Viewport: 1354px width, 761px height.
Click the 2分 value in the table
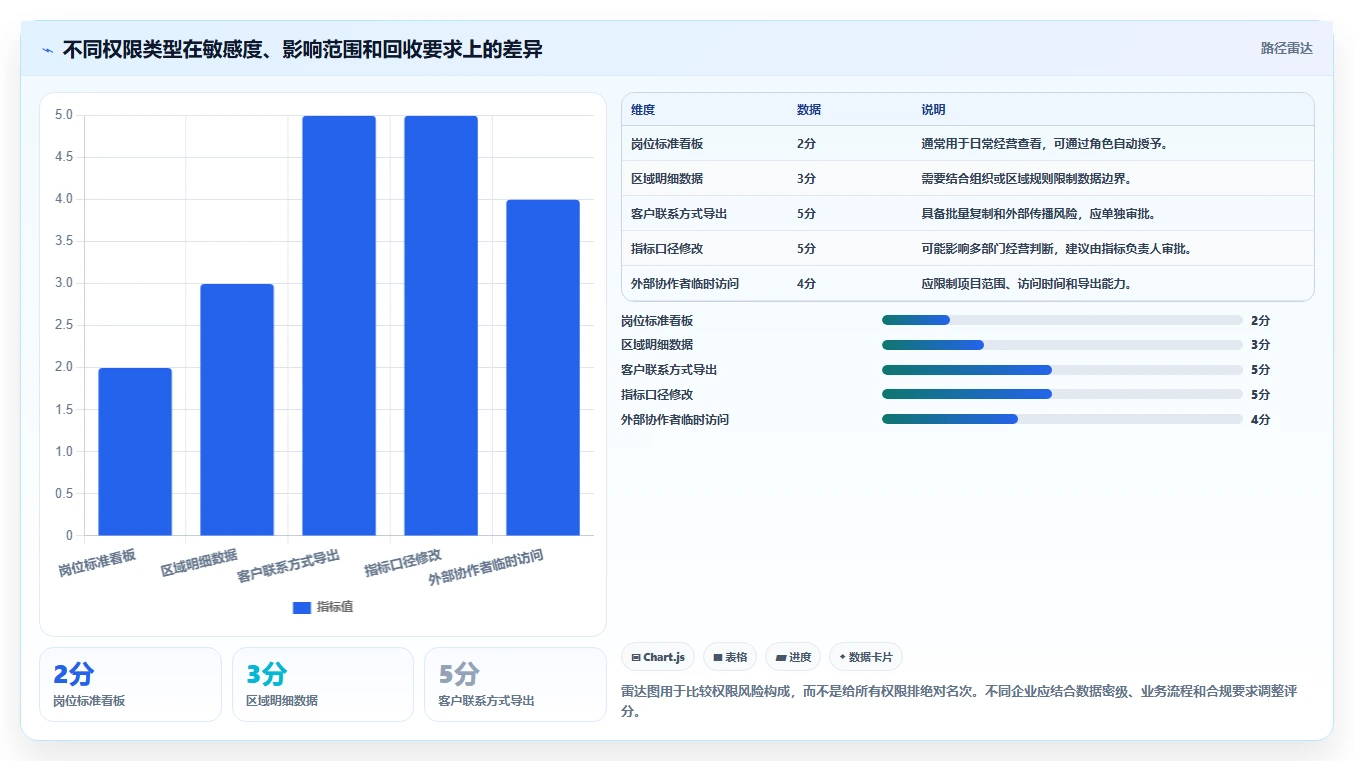(x=806, y=144)
